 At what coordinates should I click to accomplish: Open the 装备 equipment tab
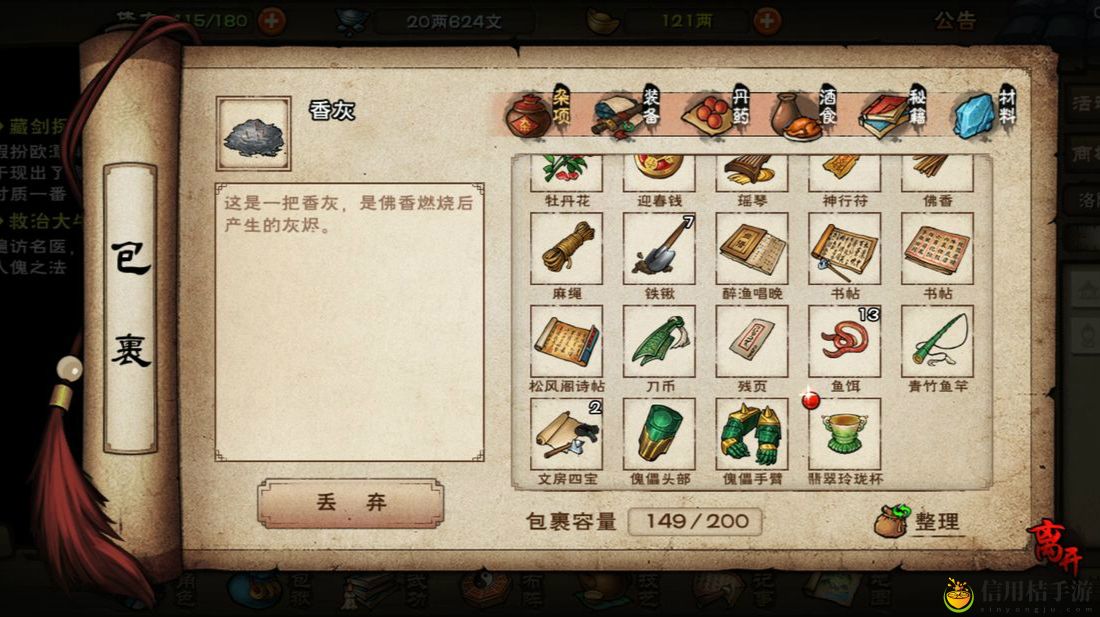pyautogui.click(x=627, y=113)
